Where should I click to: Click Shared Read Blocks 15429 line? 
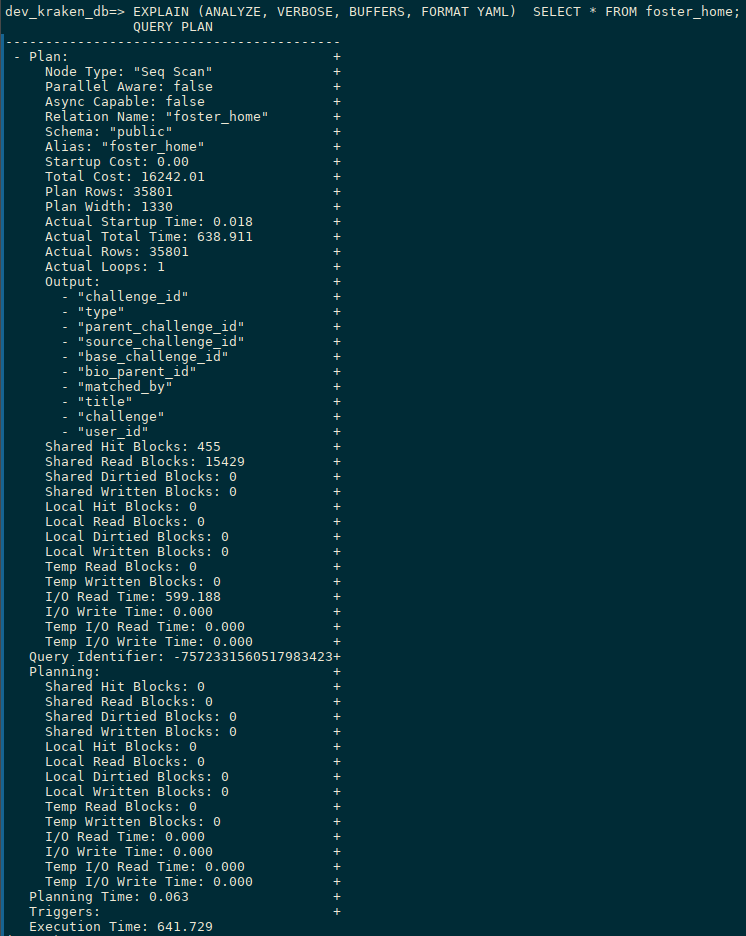point(144,461)
